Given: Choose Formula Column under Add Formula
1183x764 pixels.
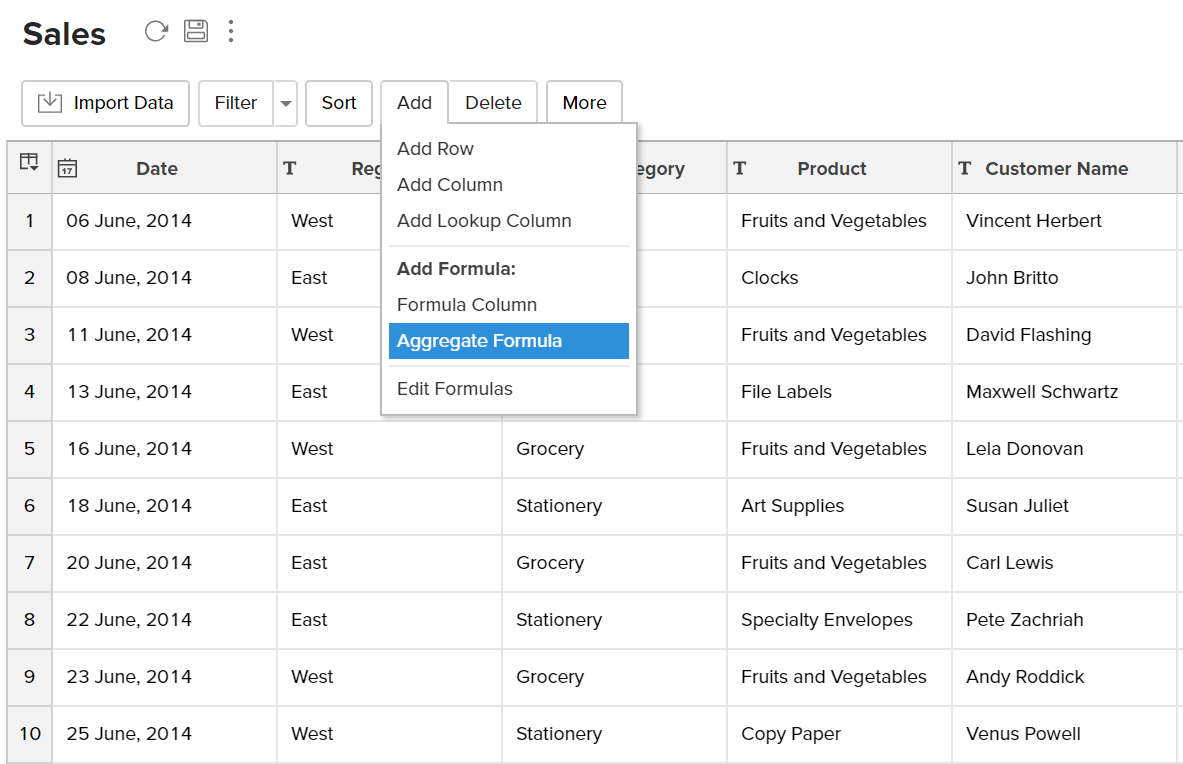Looking at the screenshot, I should click(467, 304).
